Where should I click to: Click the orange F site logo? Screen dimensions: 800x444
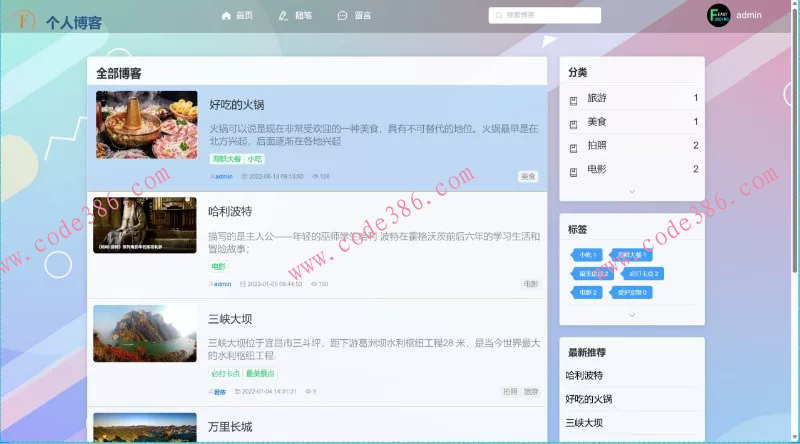click(24, 21)
